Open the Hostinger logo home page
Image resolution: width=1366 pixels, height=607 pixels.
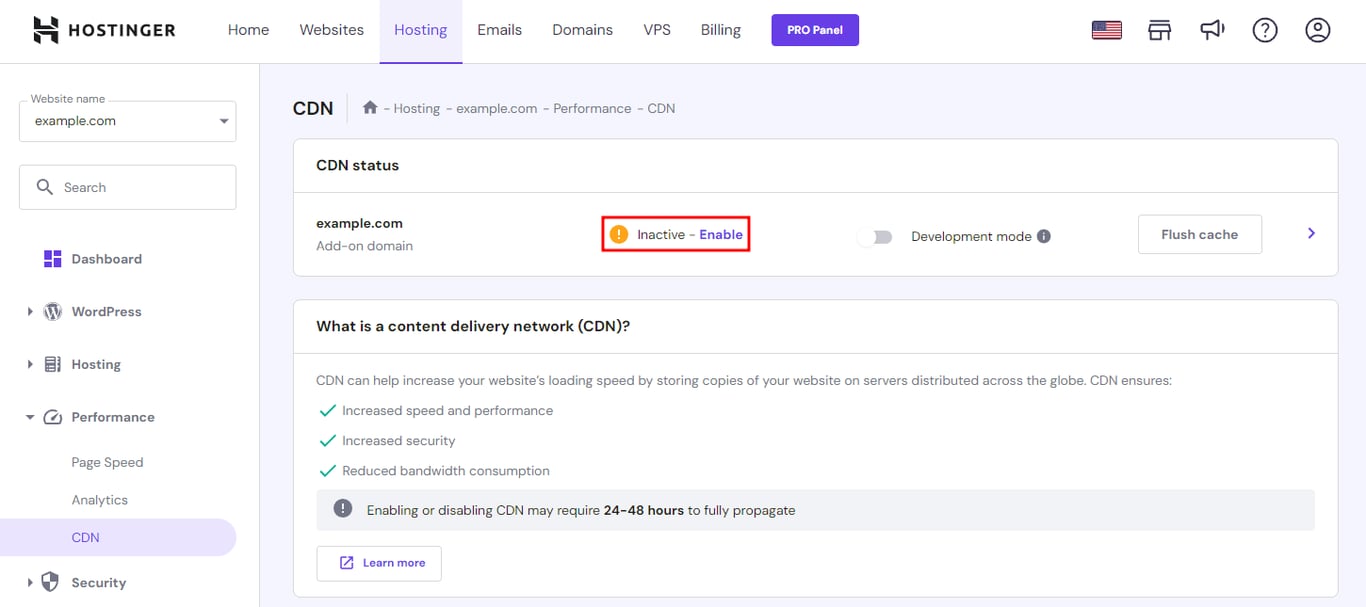pyautogui.click(x=103, y=29)
